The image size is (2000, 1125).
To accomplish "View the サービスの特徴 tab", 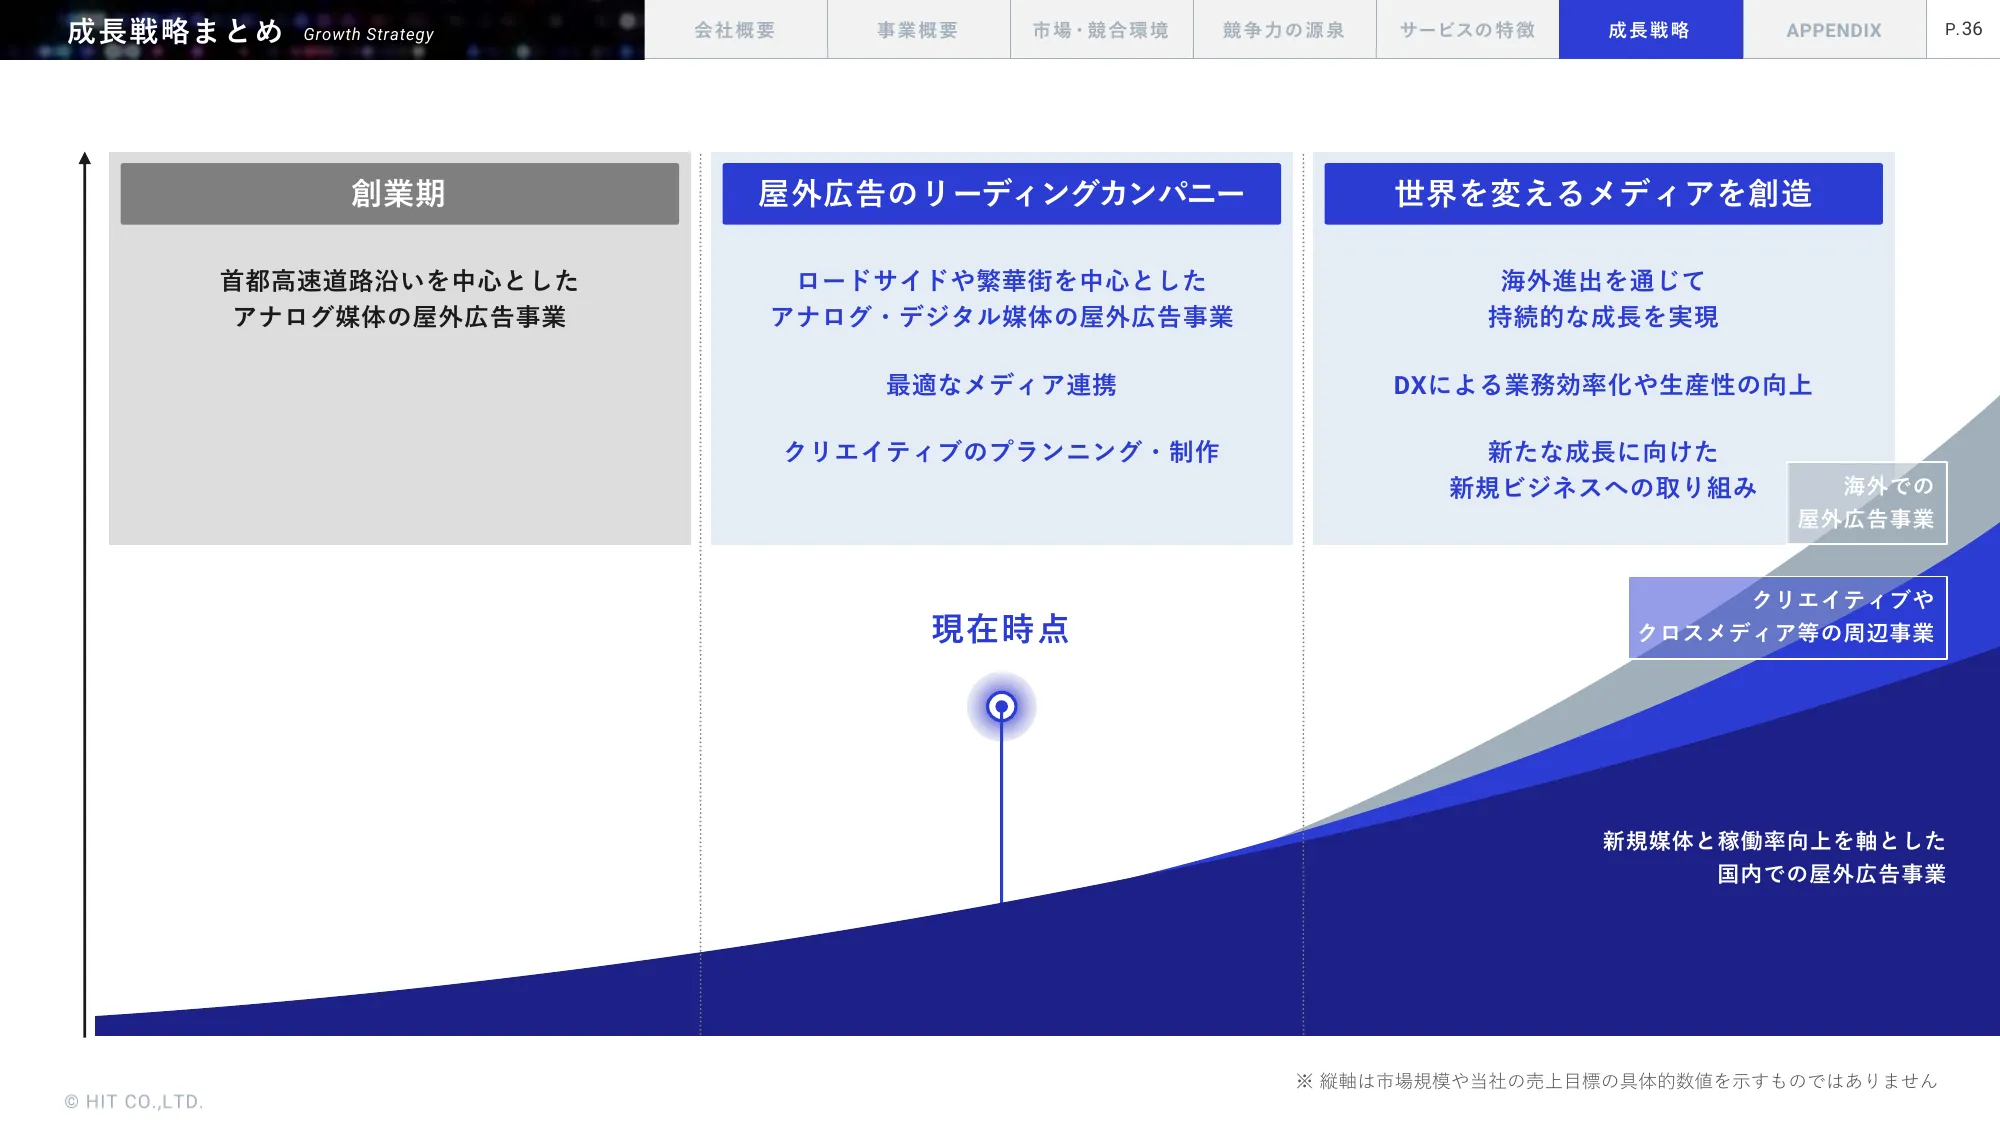I will (1466, 29).
